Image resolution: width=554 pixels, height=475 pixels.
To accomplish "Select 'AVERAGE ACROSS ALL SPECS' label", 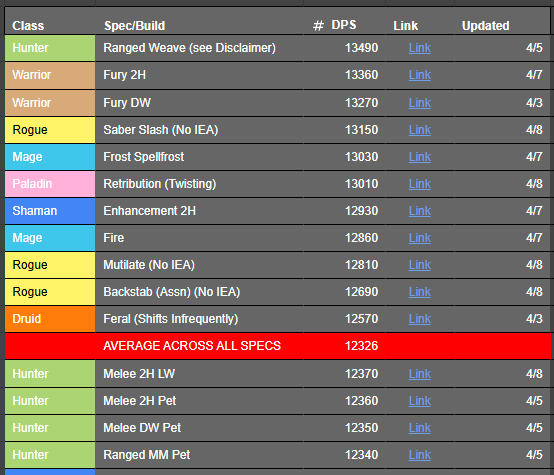I will pyautogui.click(x=192, y=346).
